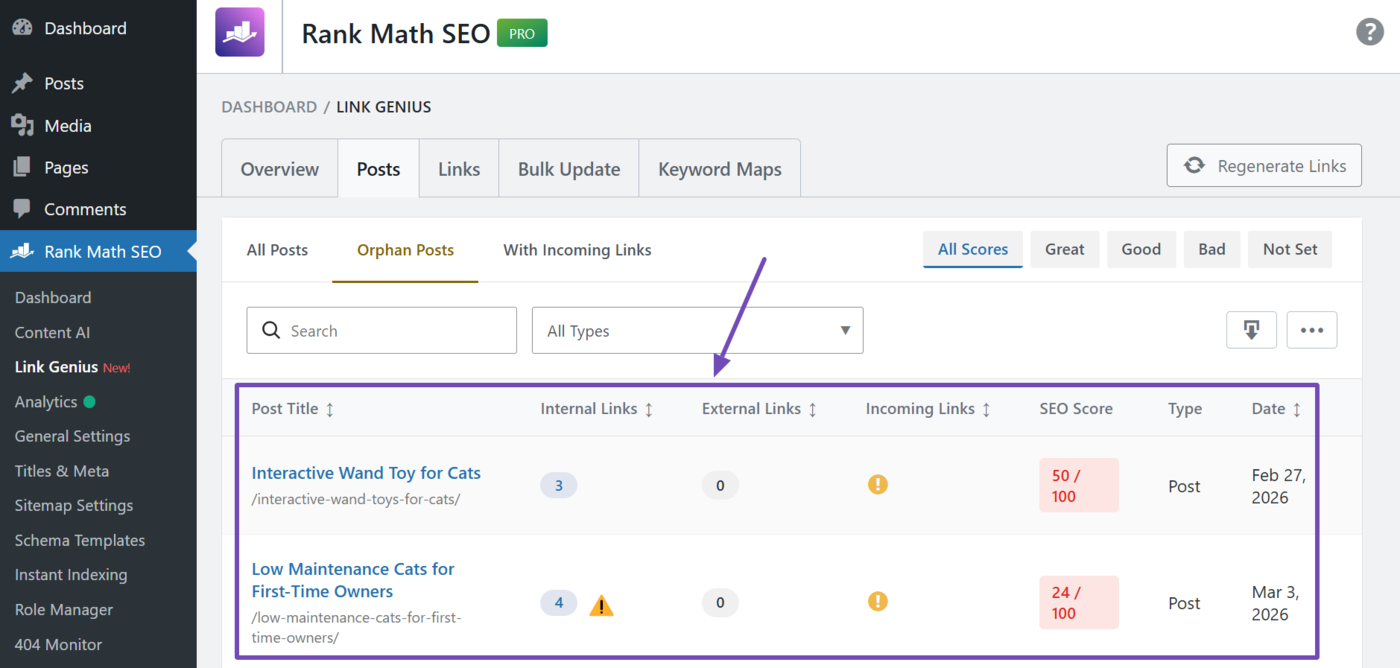
Task: Open Analytics in sidebar
Action: point(46,402)
